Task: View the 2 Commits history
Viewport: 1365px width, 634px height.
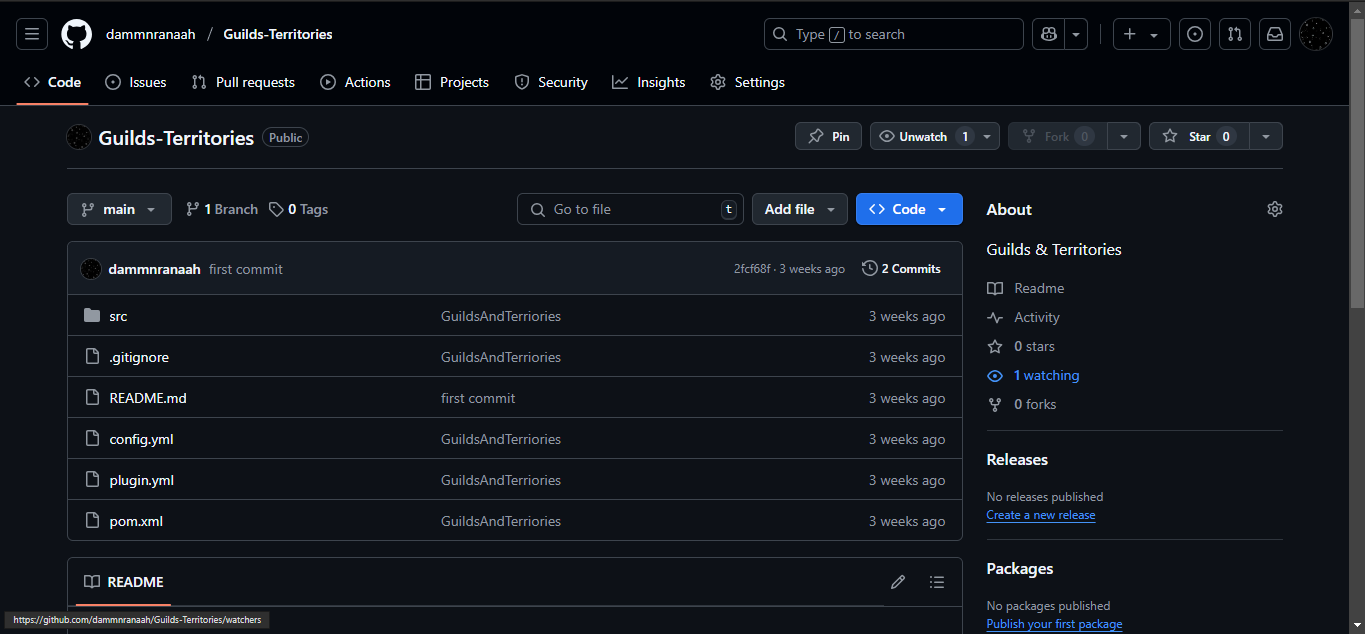Action: point(901,268)
